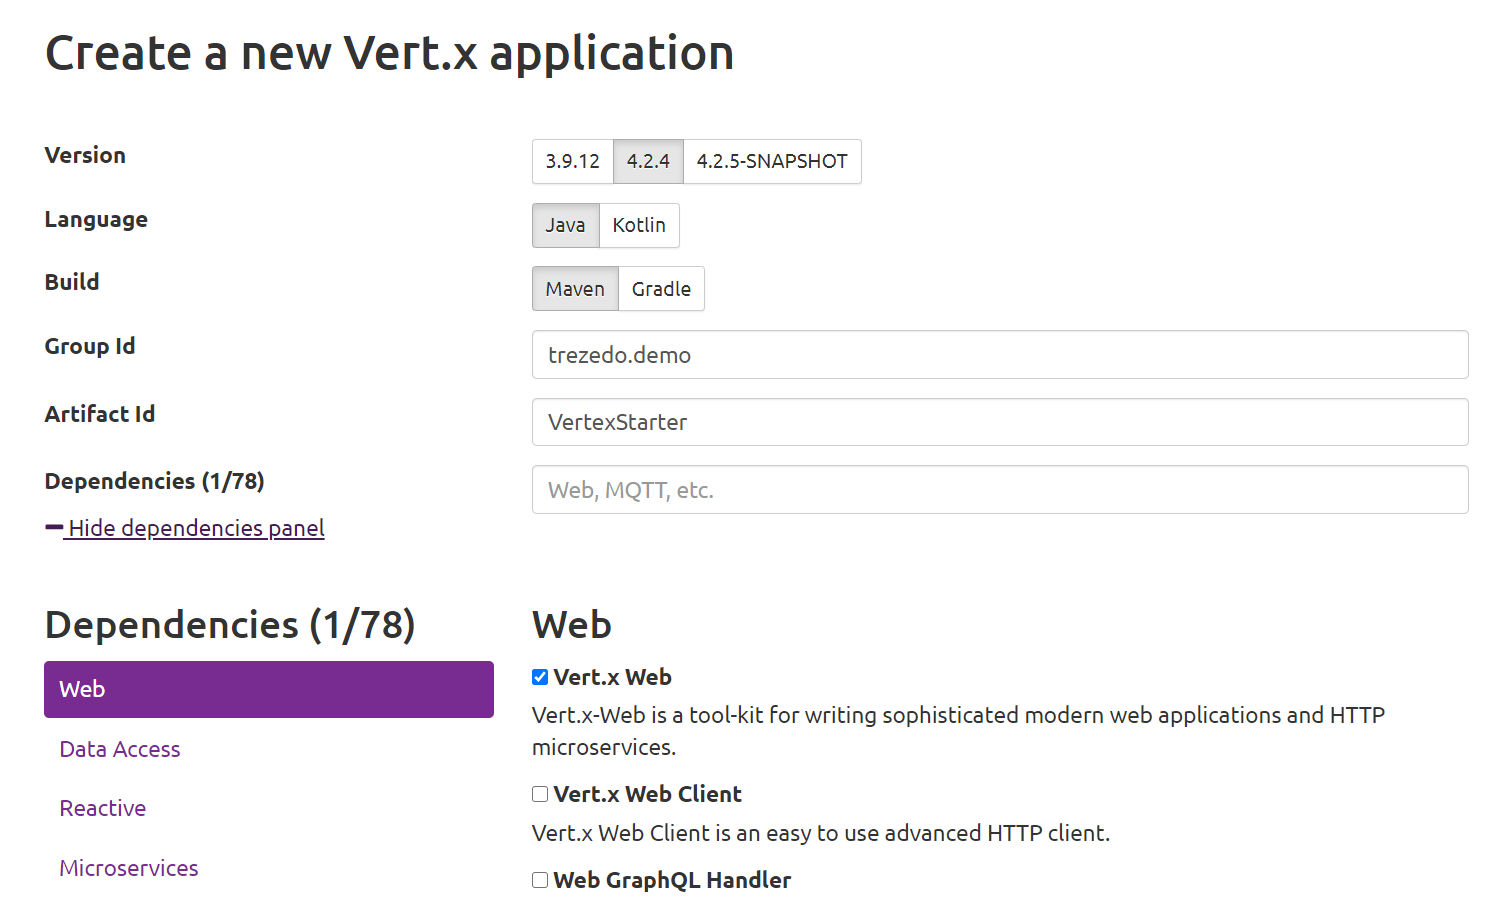Click the dependencies search box placeholder Web, MQTT
1502x903 pixels.
coord(999,490)
